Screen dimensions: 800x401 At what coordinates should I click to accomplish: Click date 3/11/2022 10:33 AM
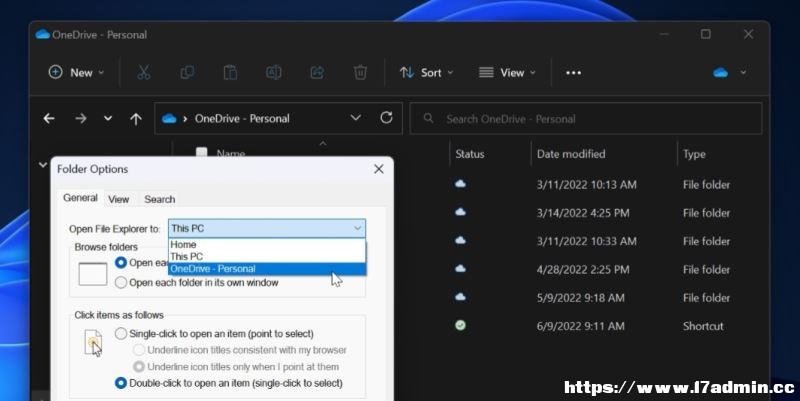(x=587, y=241)
